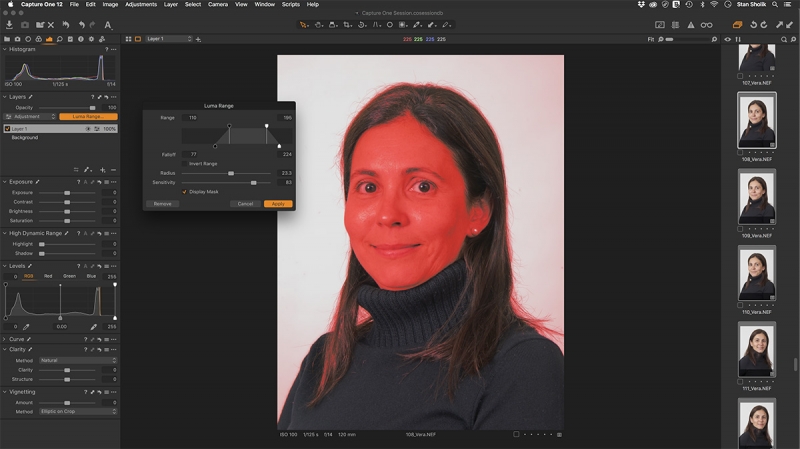Open the Color tool tab icon

point(38,39)
